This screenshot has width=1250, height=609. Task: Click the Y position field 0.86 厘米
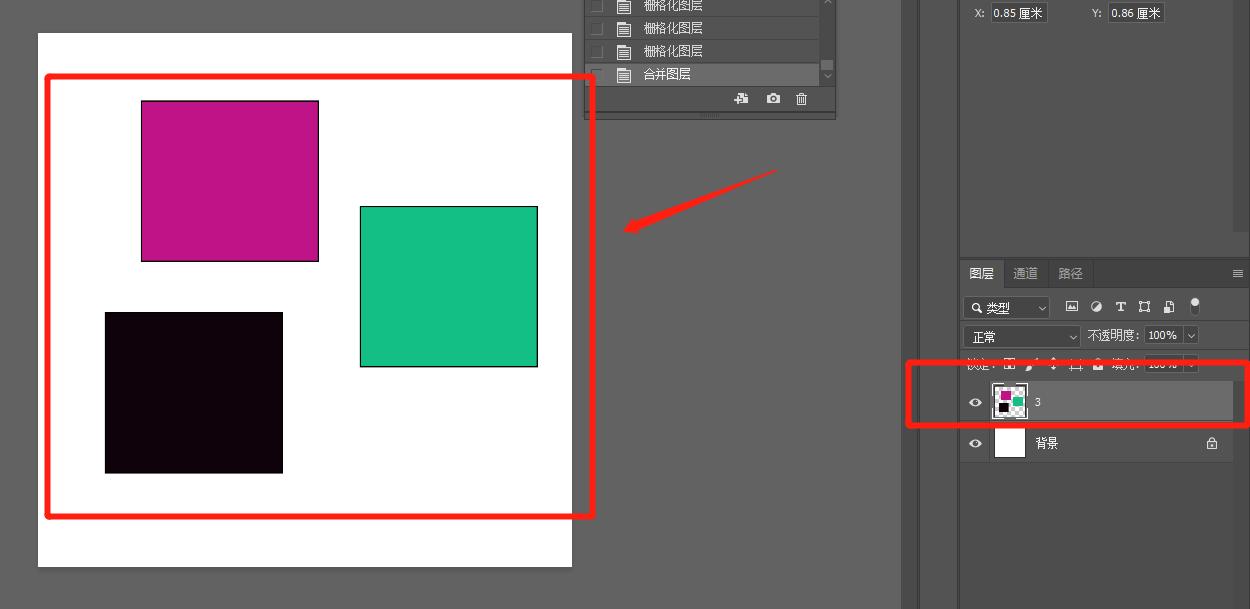tap(1136, 13)
